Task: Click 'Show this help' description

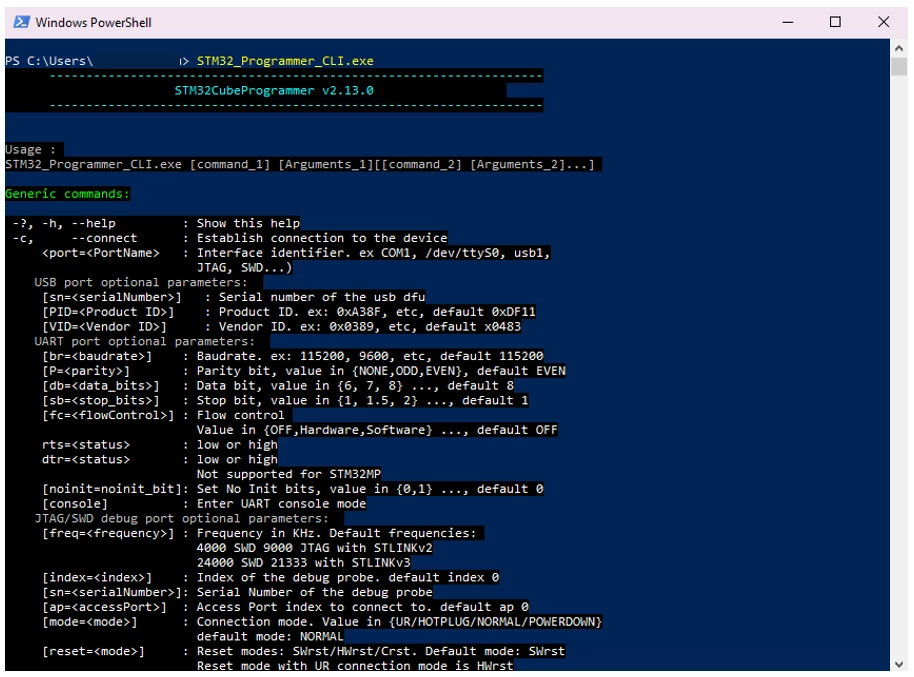Action: [x=248, y=223]
